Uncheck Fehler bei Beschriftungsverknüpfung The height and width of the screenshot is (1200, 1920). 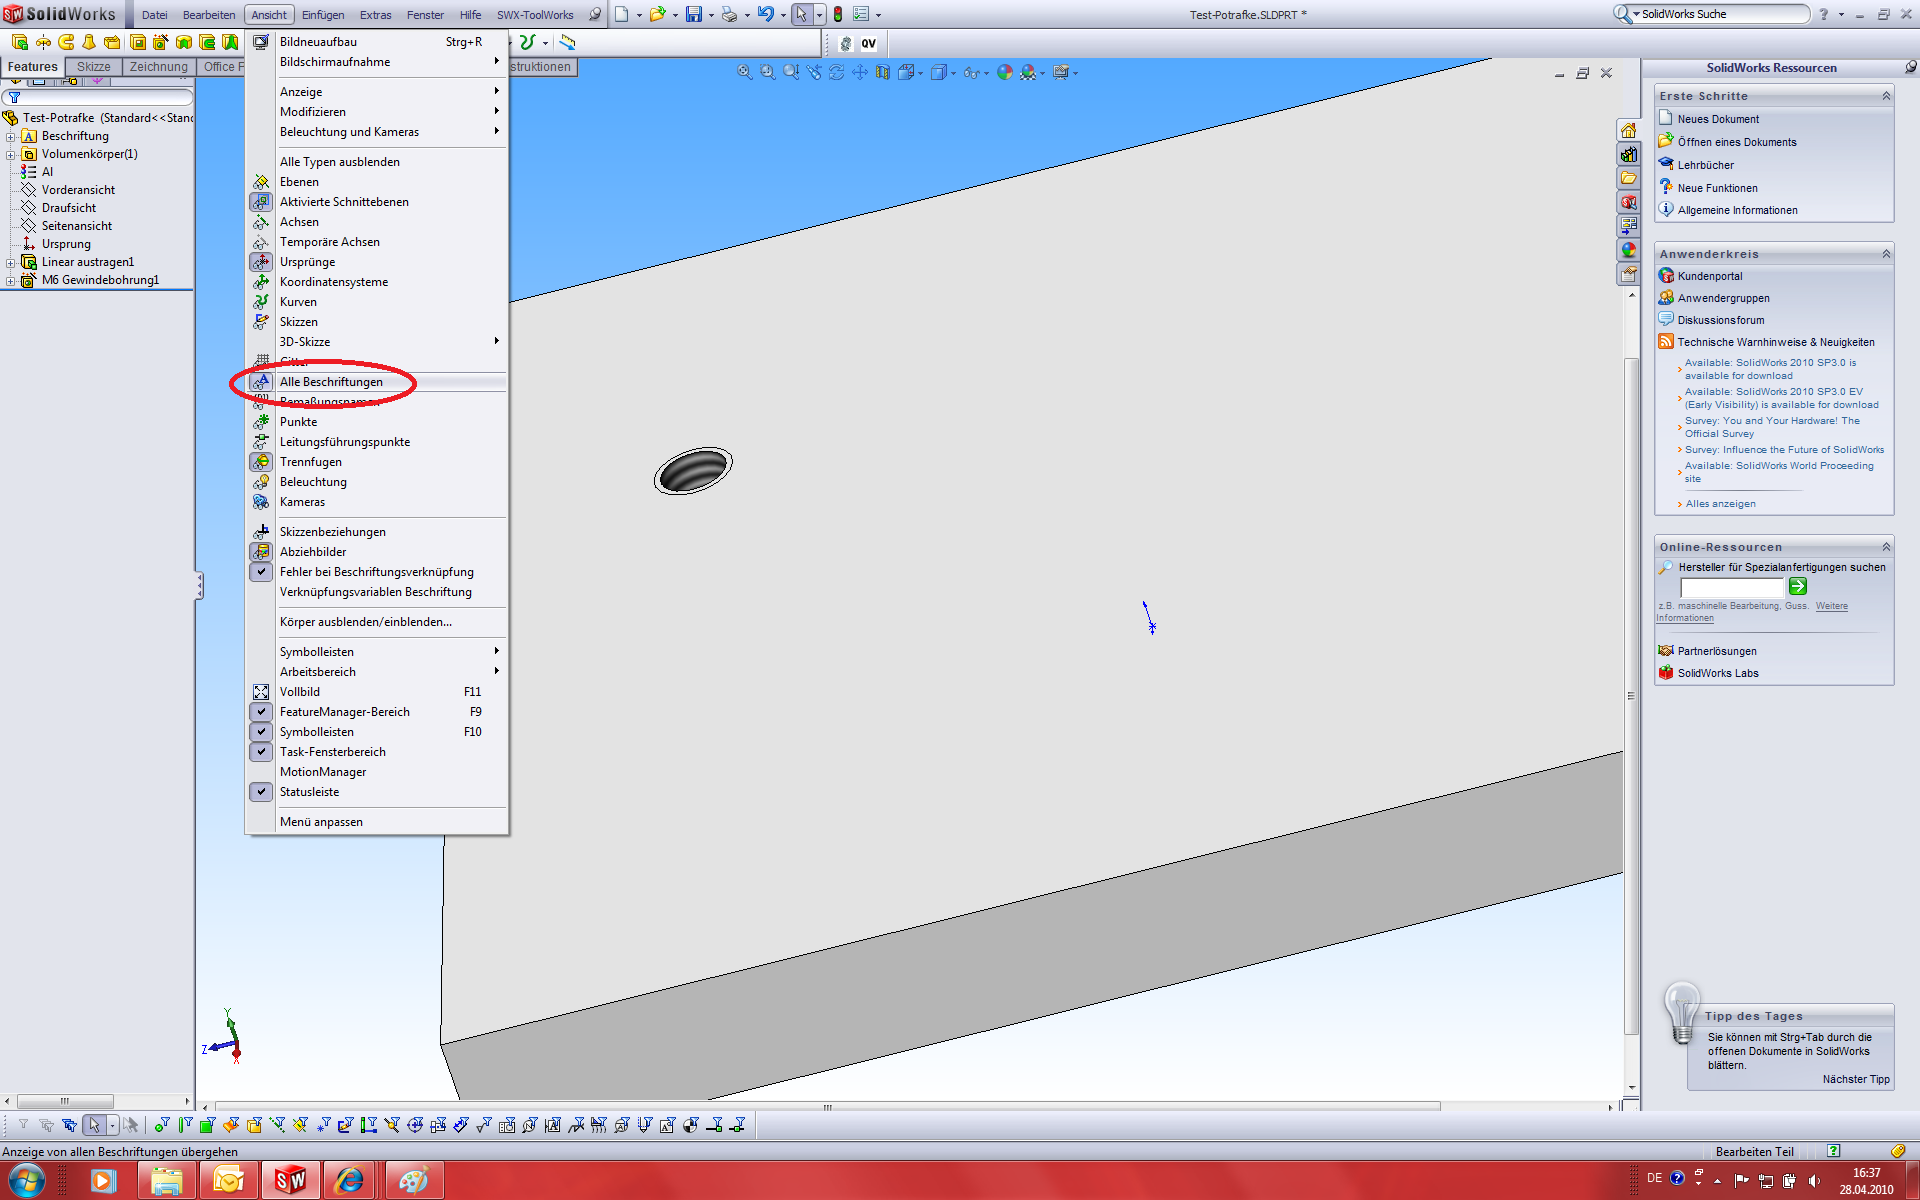(x=377, y=572)
